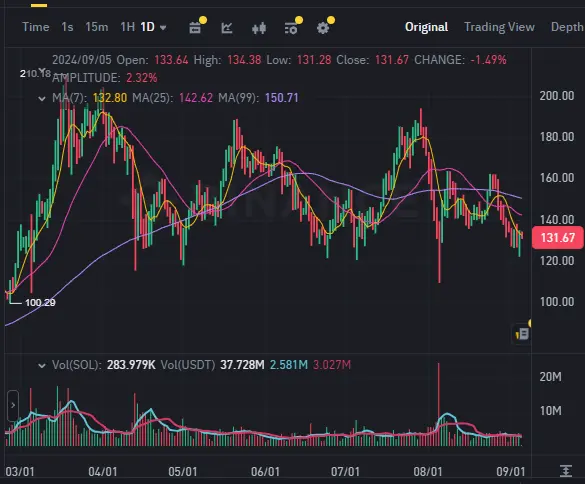The width and height of the screenshot is (585, 484).
Task: Click the Vol(SOL) value 283.979K
Action: pos(131,365)
